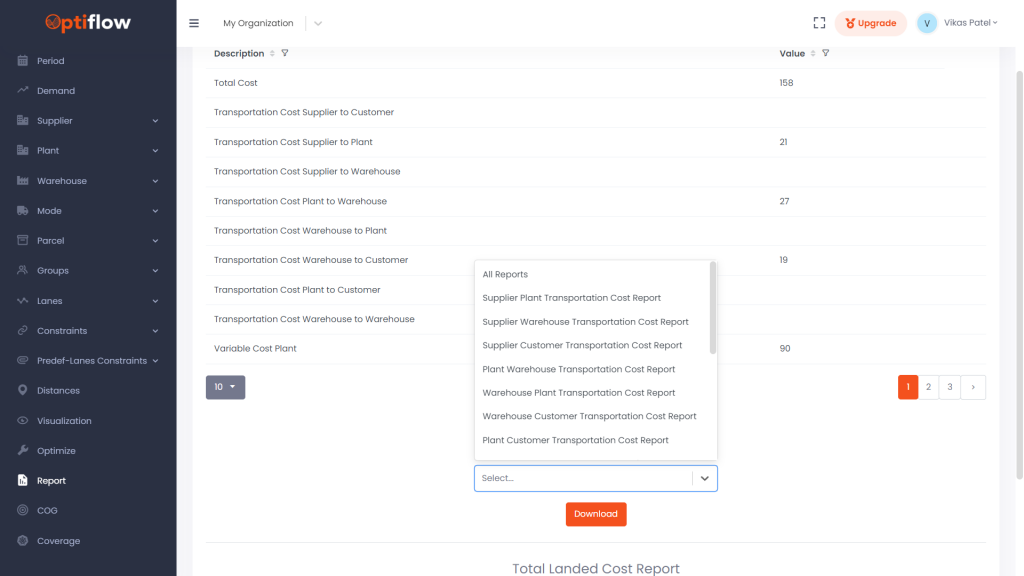Image resolution: width=1024 pixels, height=576 pixels.
Task: Open the Coverage sidebar item
Action: point(58,541)
